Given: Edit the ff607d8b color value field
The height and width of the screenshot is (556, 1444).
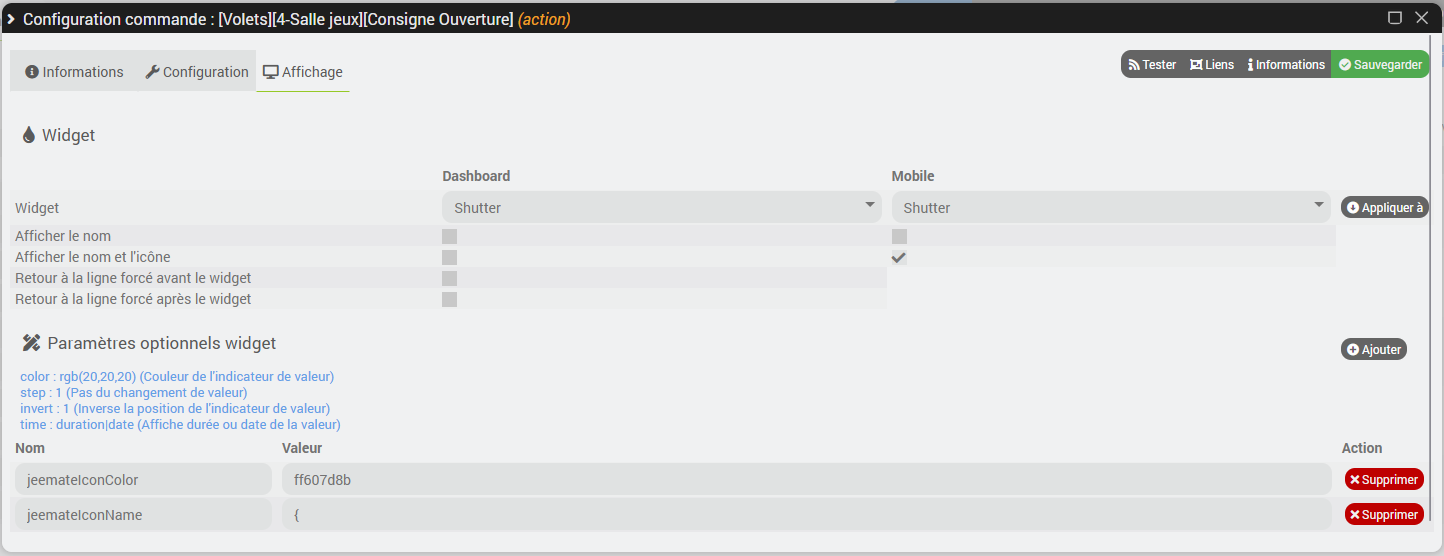Looking at the screenshot, I should click(806, 480).
